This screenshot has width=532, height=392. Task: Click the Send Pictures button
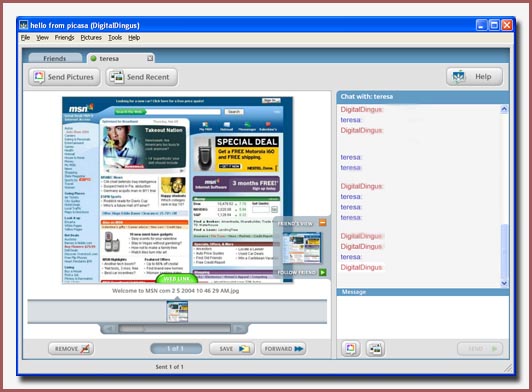(x=64, y=77)
